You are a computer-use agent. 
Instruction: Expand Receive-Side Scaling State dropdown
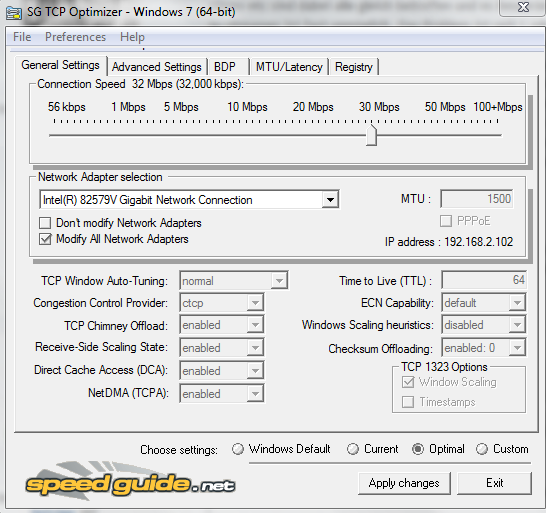tap(255, 348)
